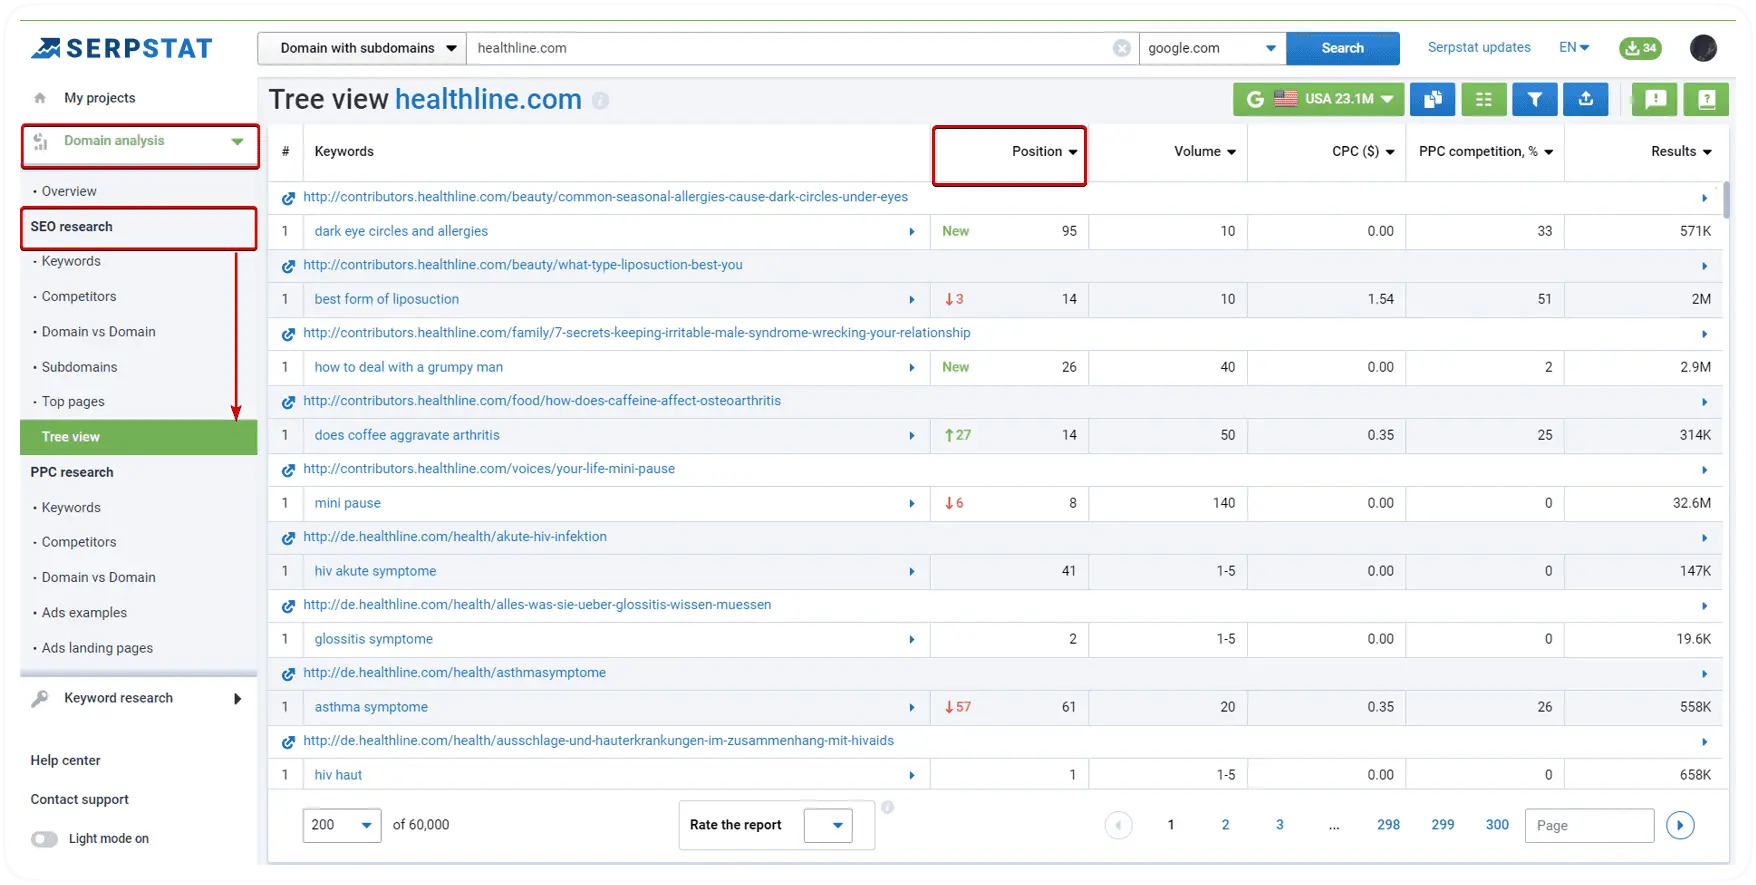Screen dimensions: 1756x885
Task: Expand the USA 23.1M database selector
Action: point(1319,99)
